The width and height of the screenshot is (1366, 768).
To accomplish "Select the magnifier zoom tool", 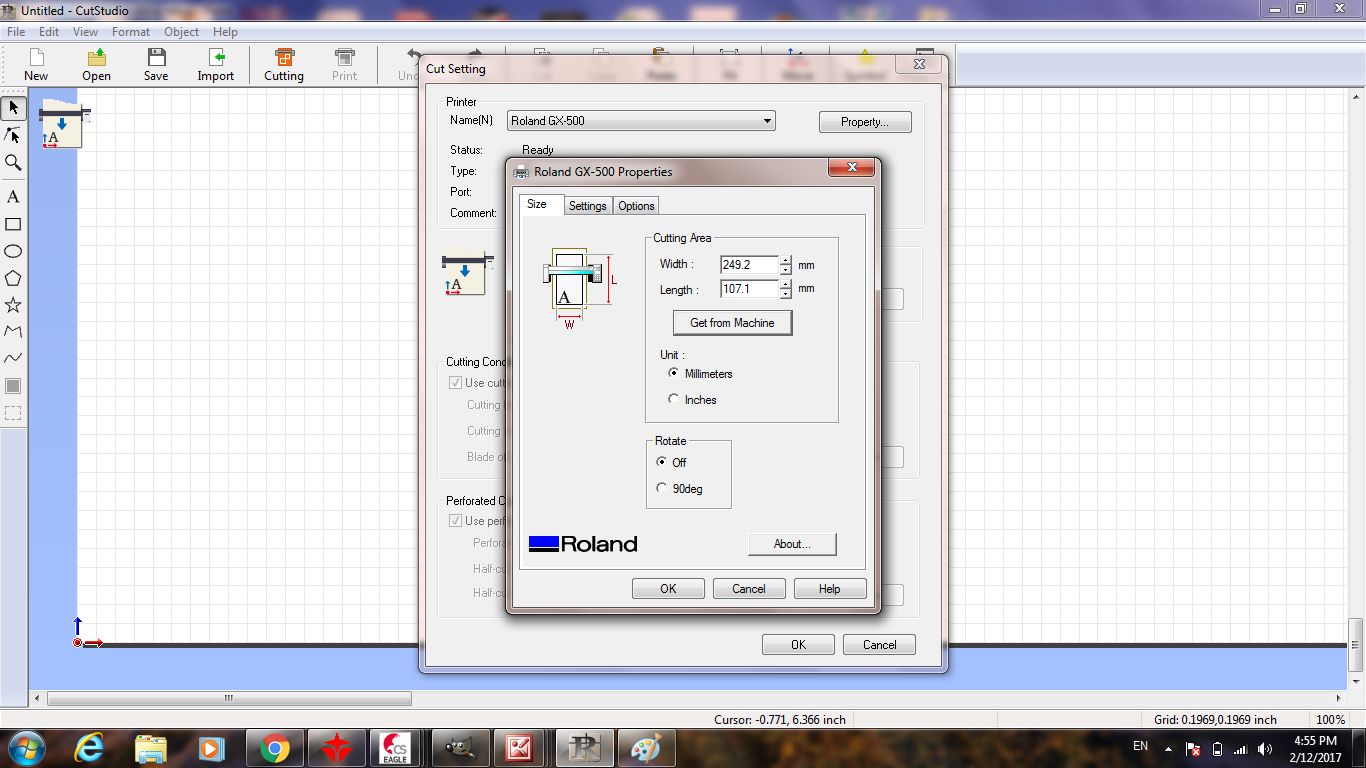I will pos(13,162).
